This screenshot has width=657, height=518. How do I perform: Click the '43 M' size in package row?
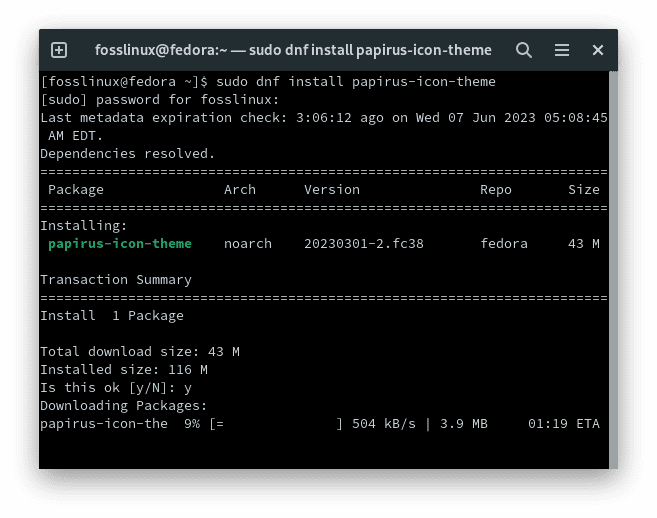point(584,244)
